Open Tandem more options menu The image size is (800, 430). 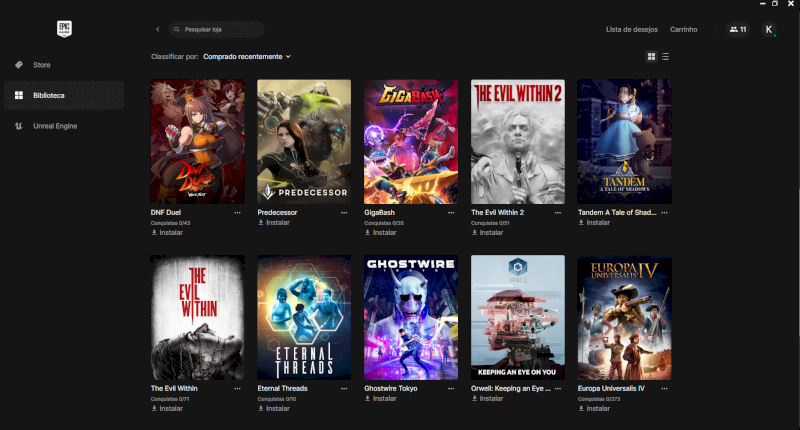click(x=664, y=213)
